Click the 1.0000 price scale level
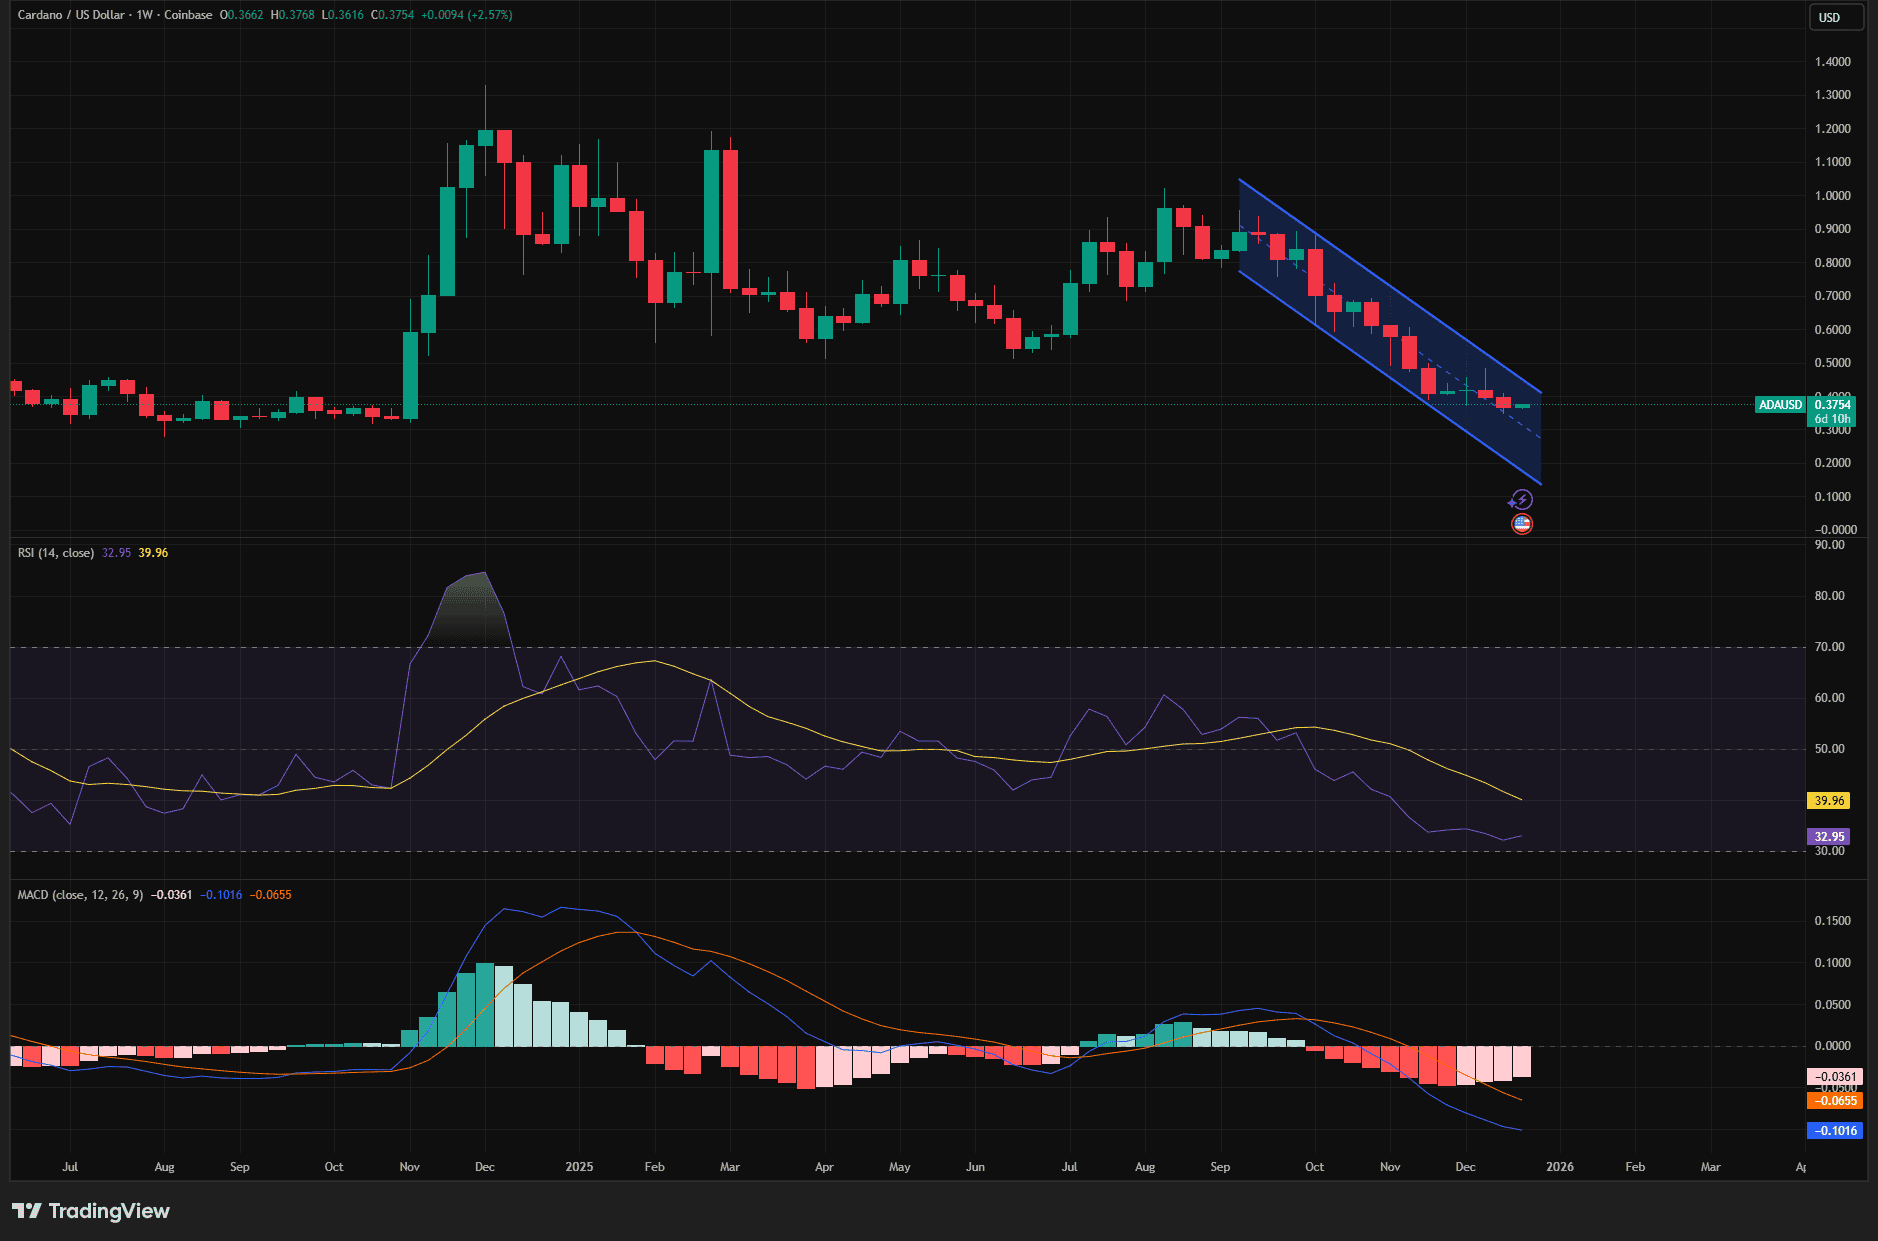Viewport: 1878px width, 1241px height. tap(1832, 196)
